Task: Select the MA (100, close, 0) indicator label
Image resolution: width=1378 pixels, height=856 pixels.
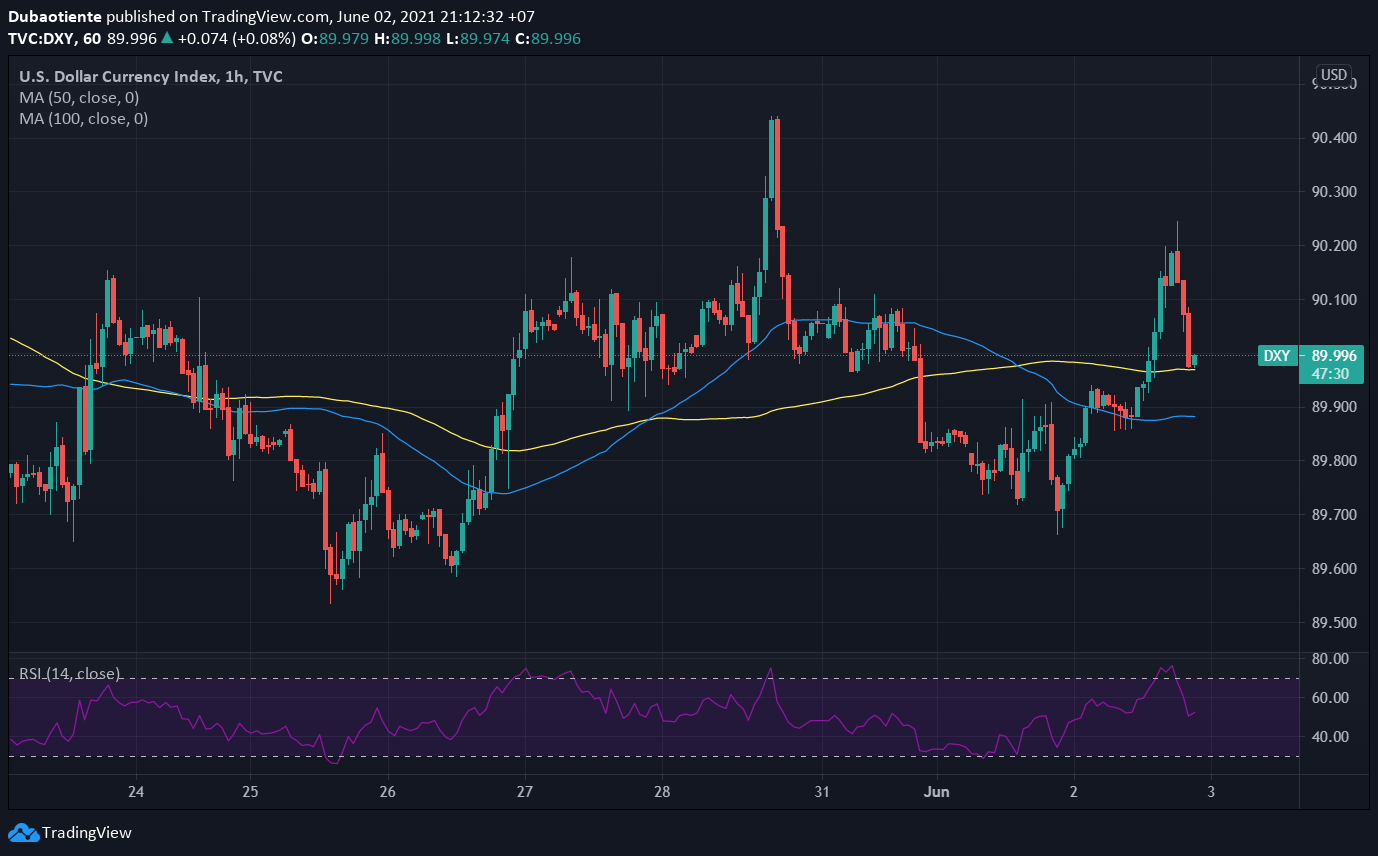Action: (x=83, y=118)
